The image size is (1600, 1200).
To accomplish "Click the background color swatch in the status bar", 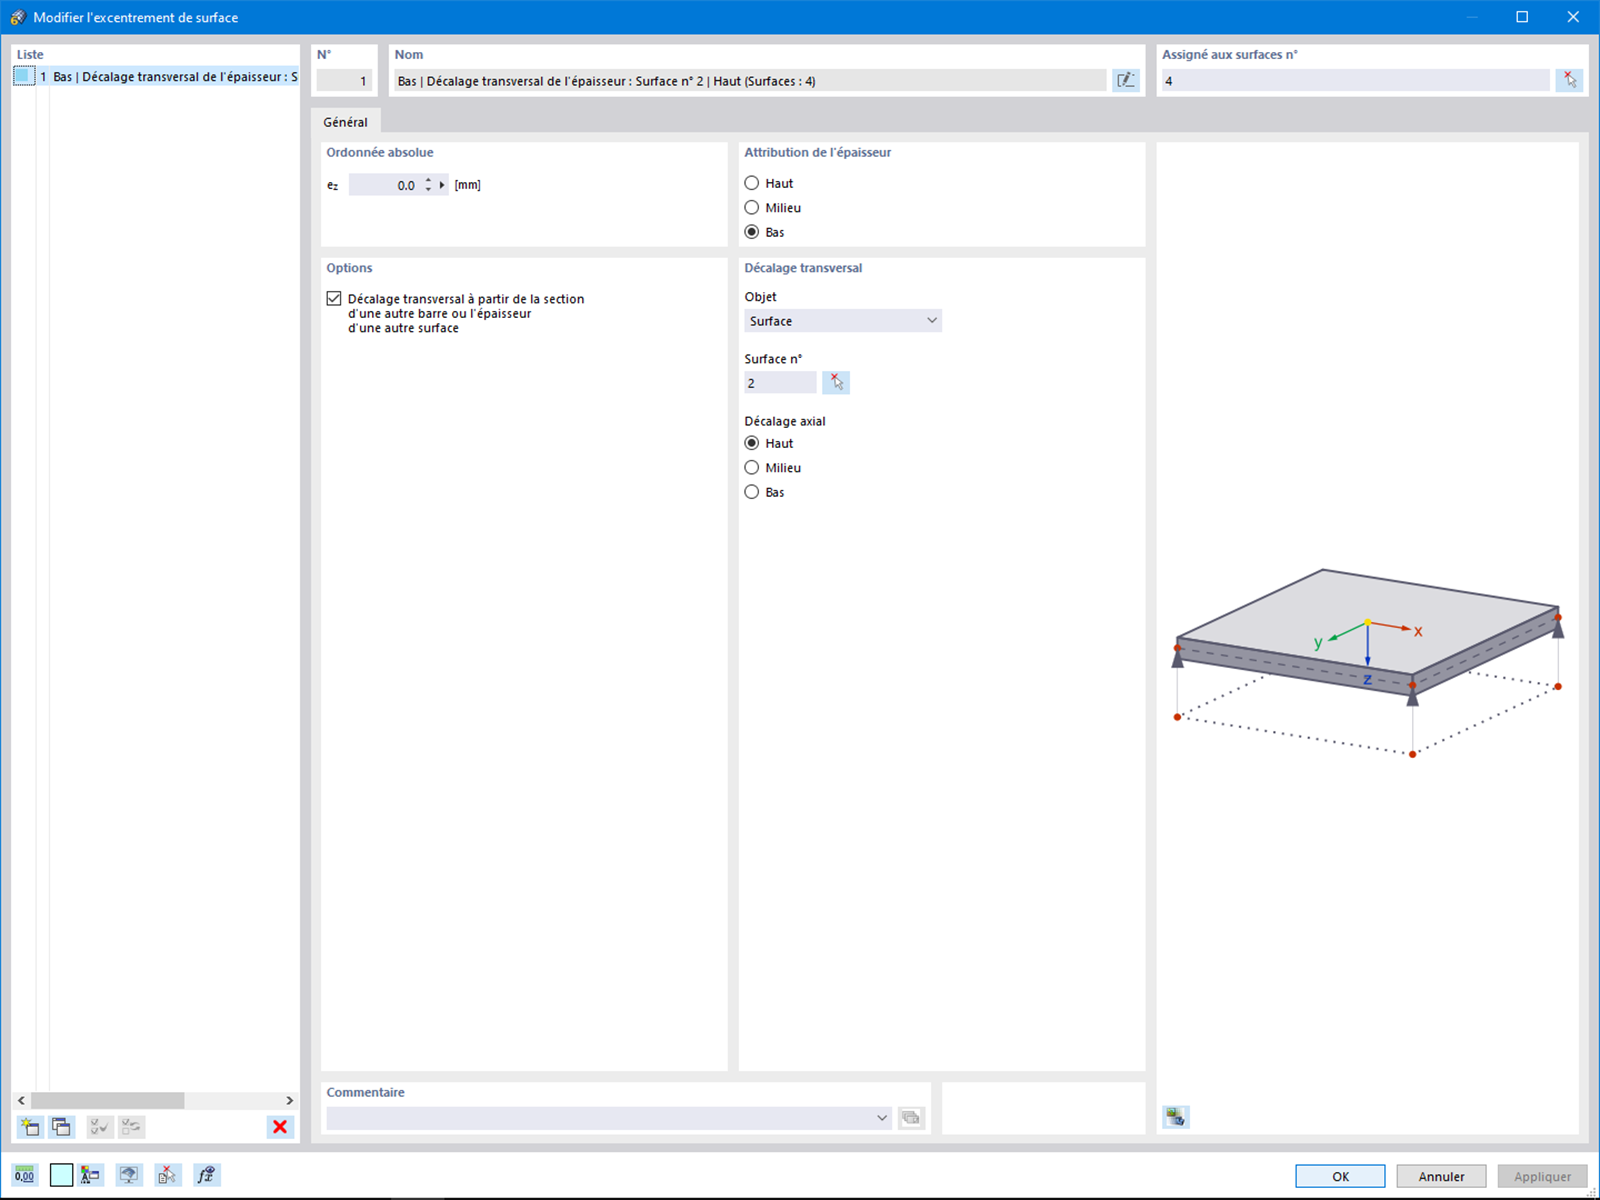I will tap(60, 1175).
